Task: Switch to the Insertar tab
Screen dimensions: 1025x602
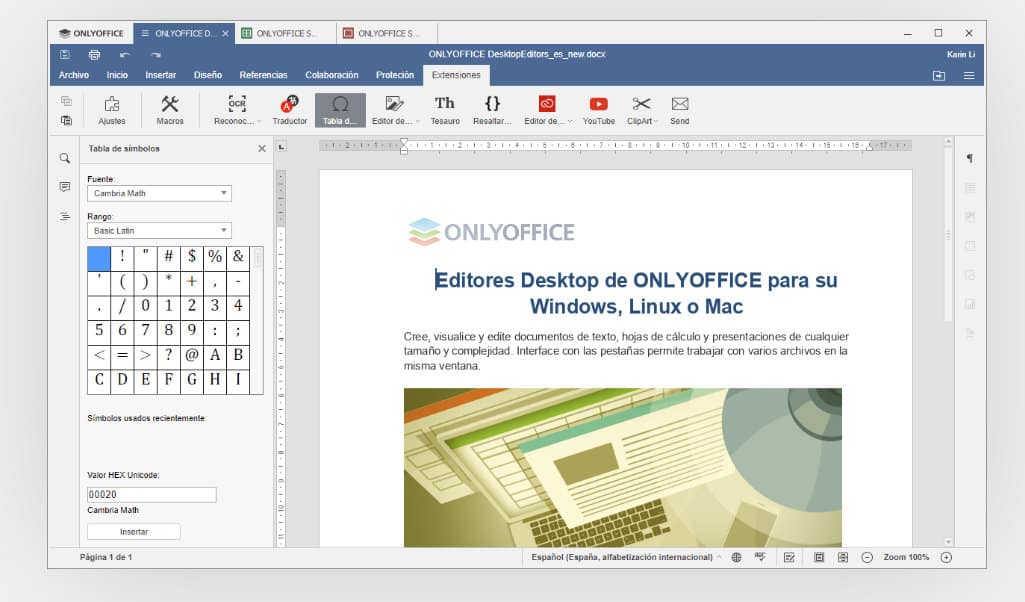Action: 161,75
